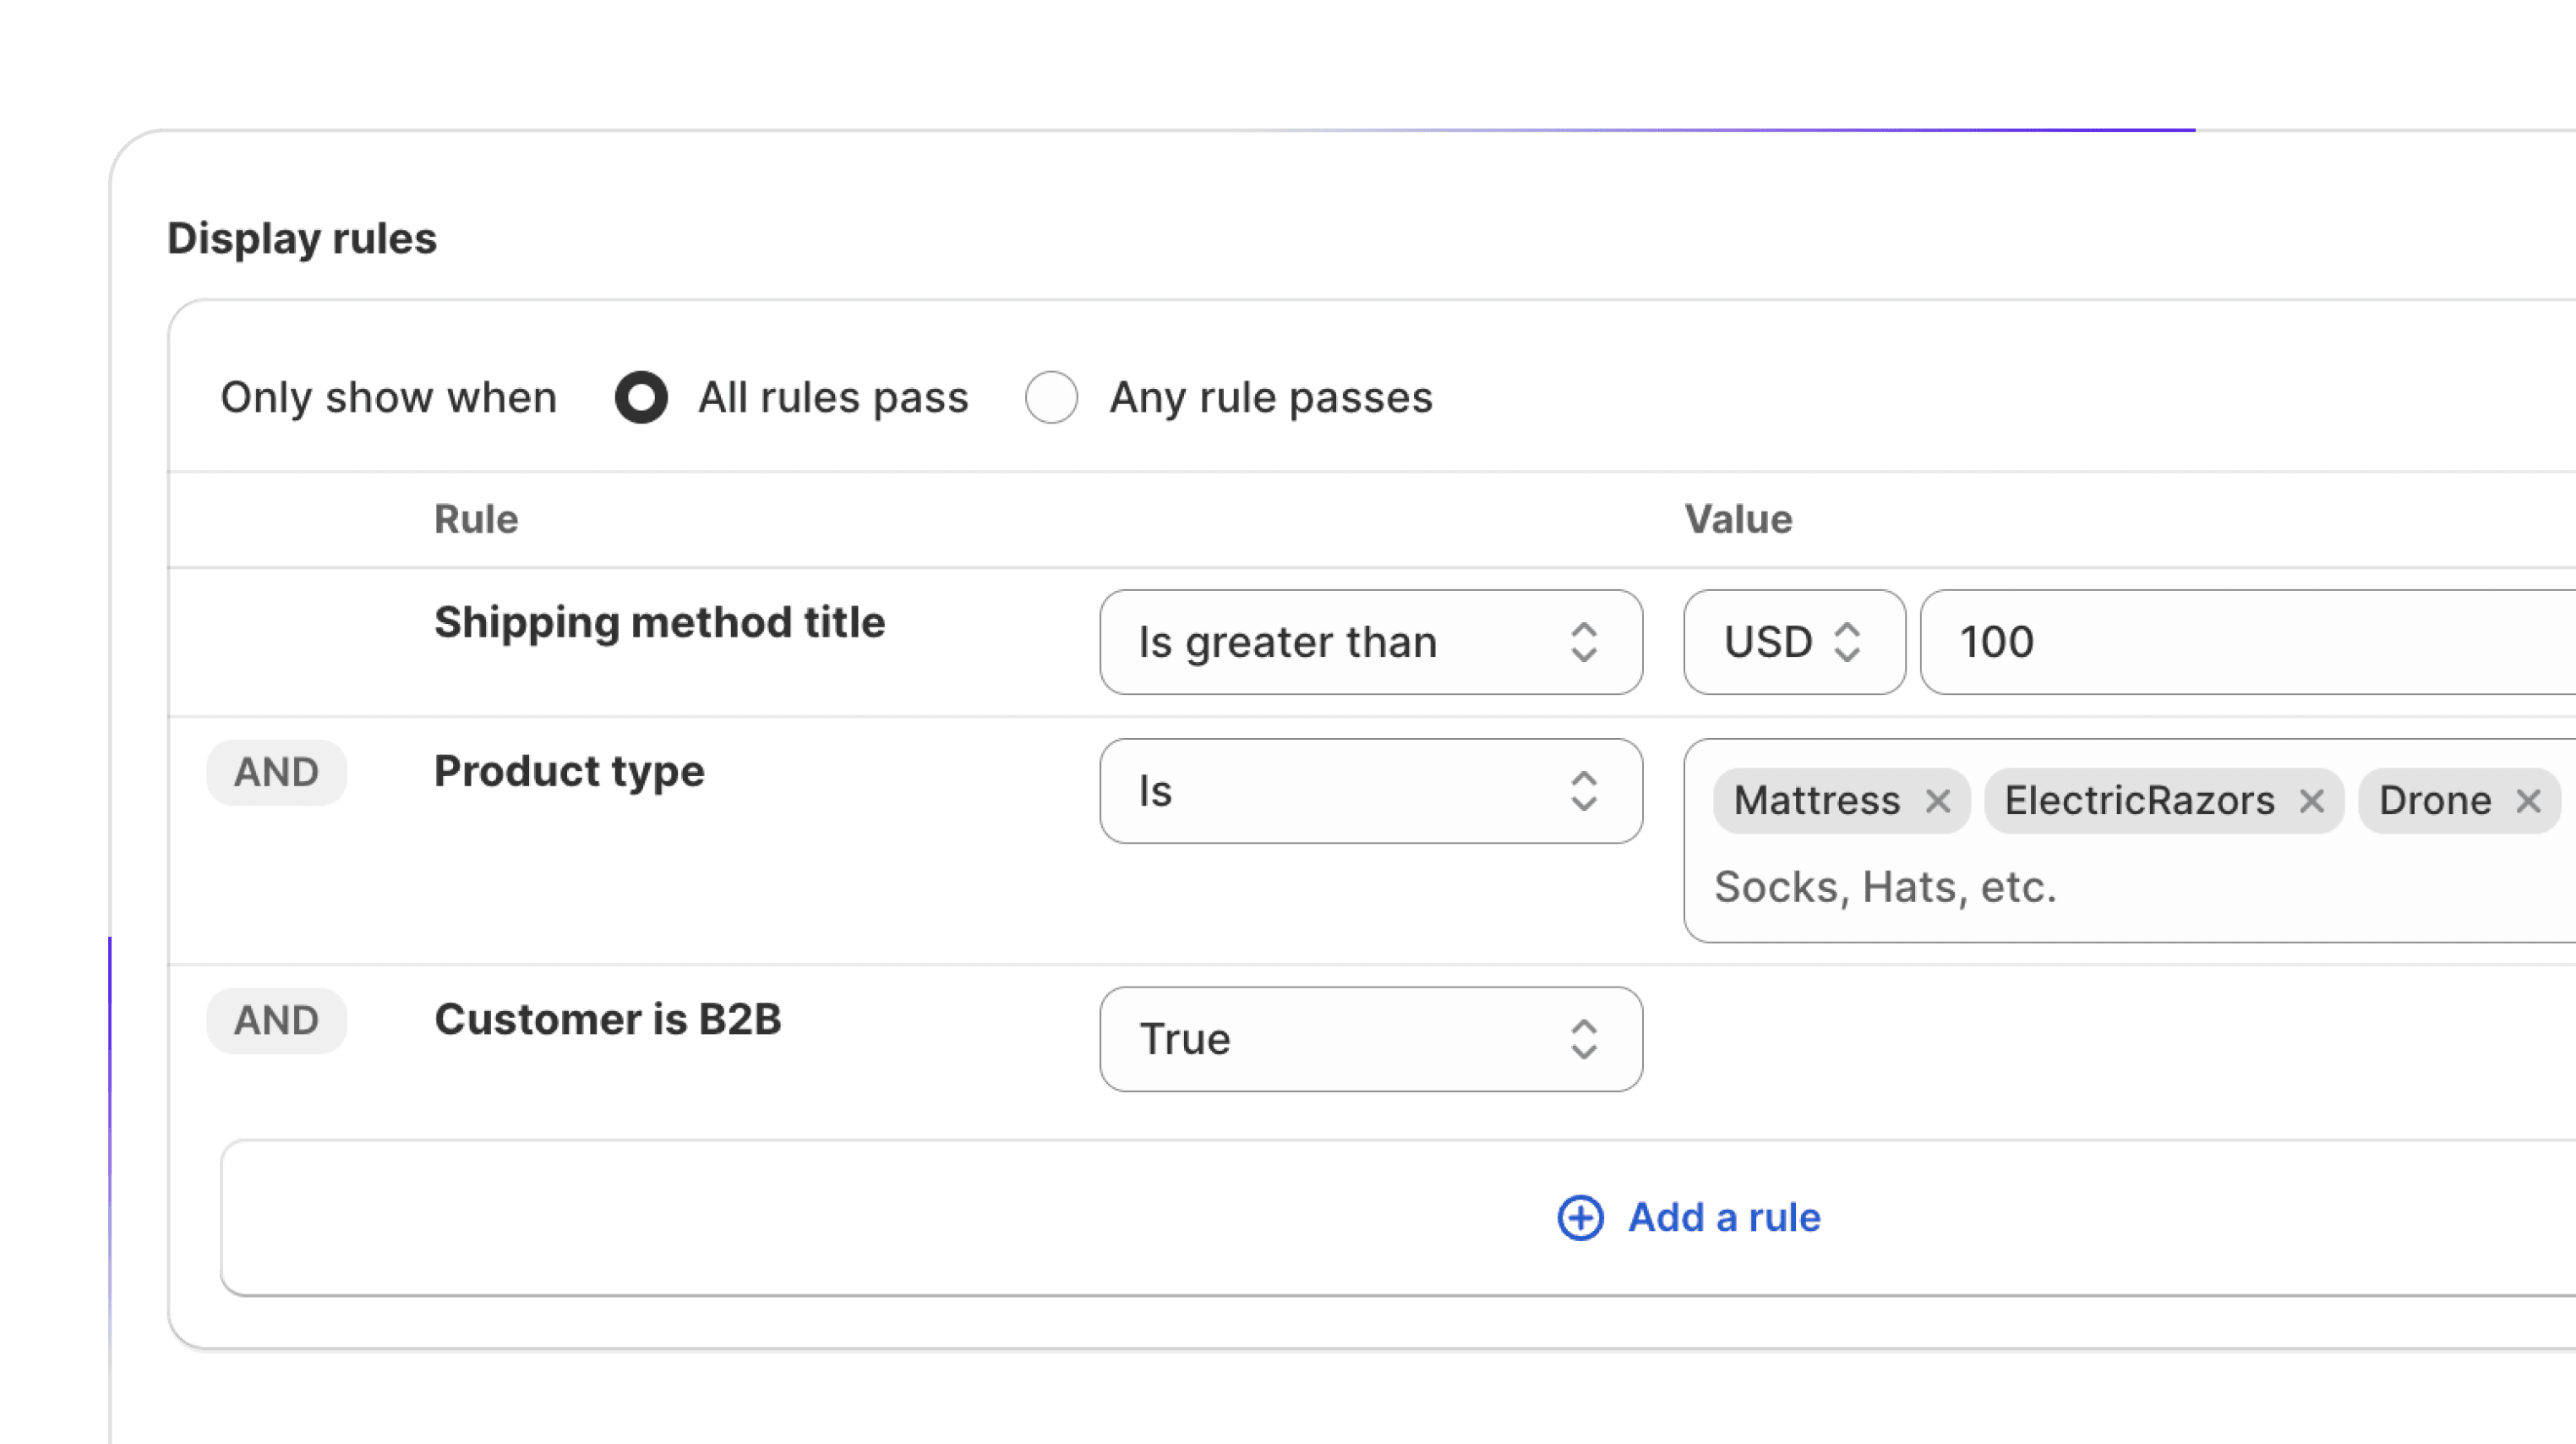The width and height of the screenshot is (2576, 1444).
Task: Remove the Mattress tag
Action: pyautogui.click(x=1937, y=801)
